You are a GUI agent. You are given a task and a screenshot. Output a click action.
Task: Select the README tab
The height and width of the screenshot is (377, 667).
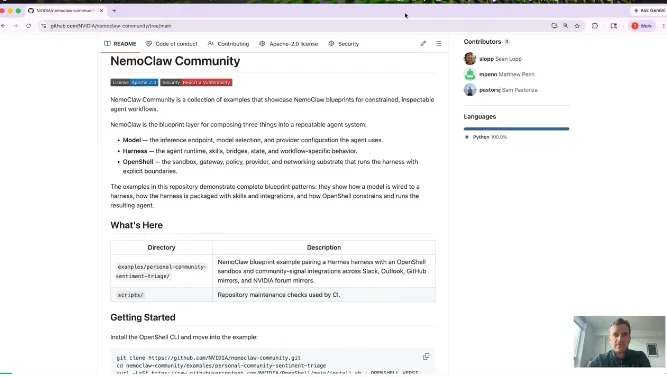click(120, 44)
